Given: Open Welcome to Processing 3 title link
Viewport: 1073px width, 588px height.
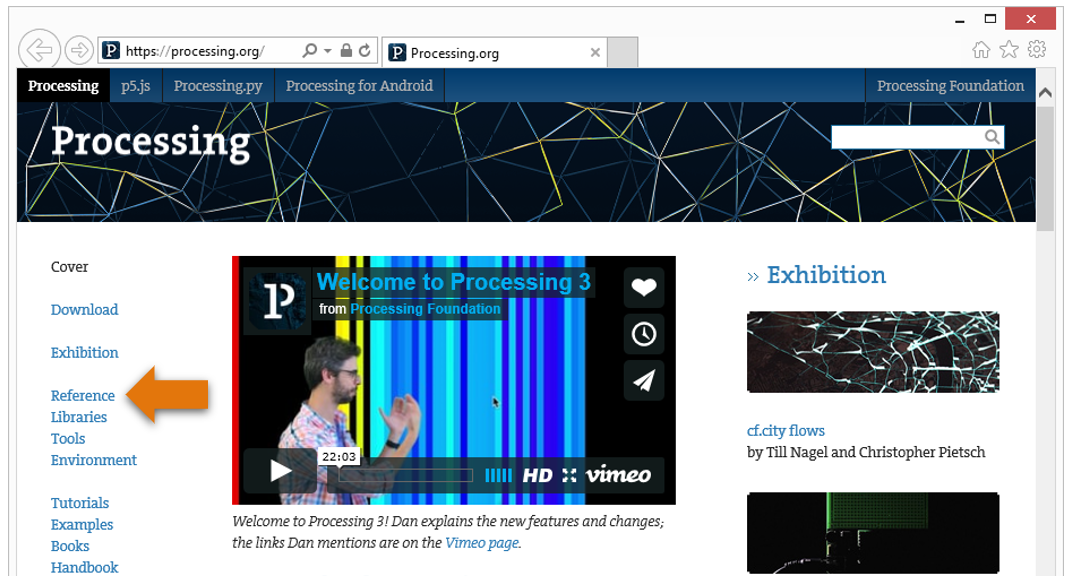Looking at the screenshot, I should click(453, 282).
